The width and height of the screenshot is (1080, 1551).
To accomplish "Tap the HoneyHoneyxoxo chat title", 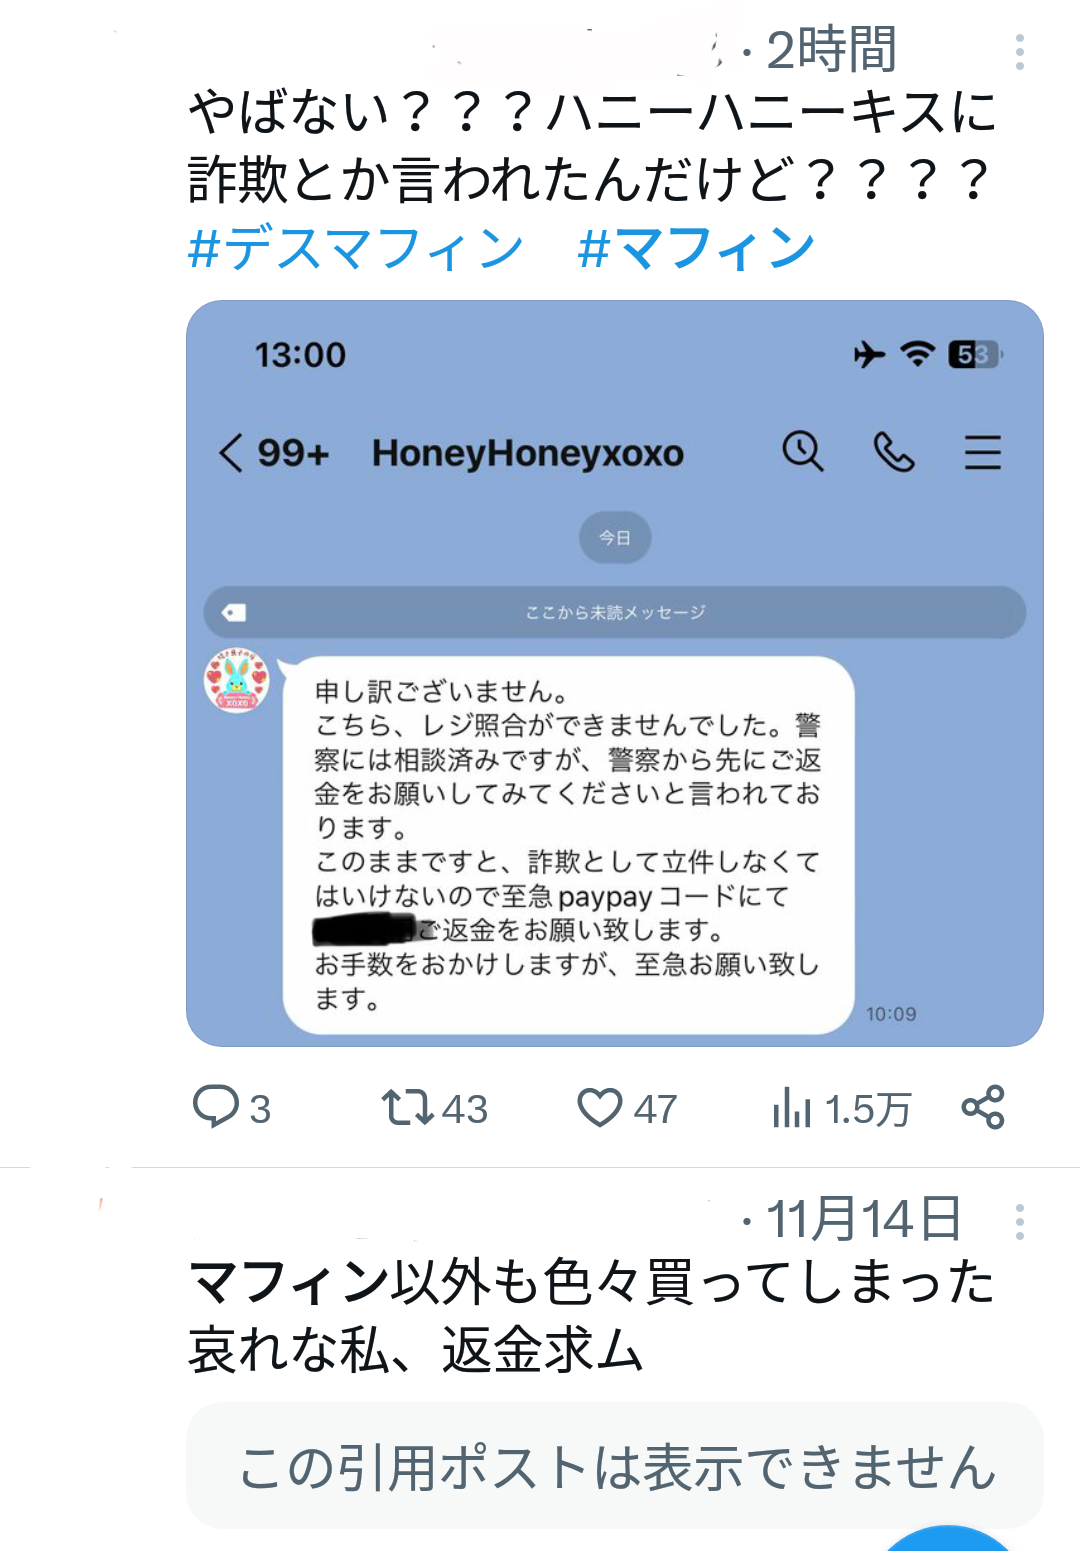I will click(x=528, y=453).
